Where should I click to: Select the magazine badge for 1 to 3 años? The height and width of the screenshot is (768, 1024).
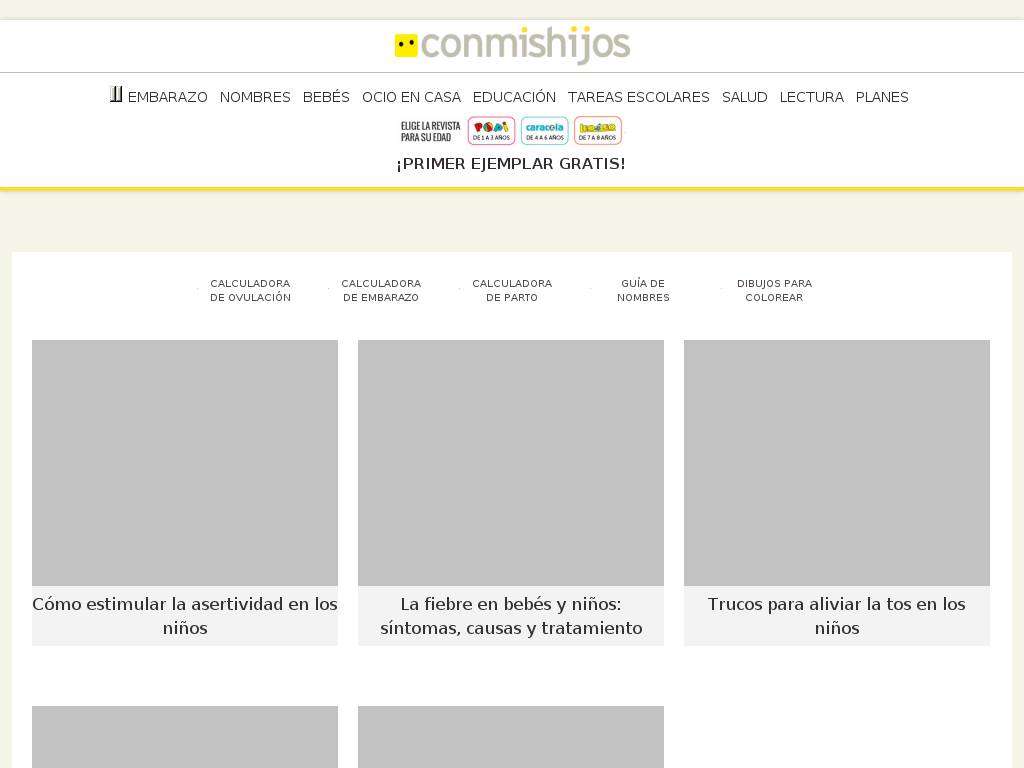(491, 131)
